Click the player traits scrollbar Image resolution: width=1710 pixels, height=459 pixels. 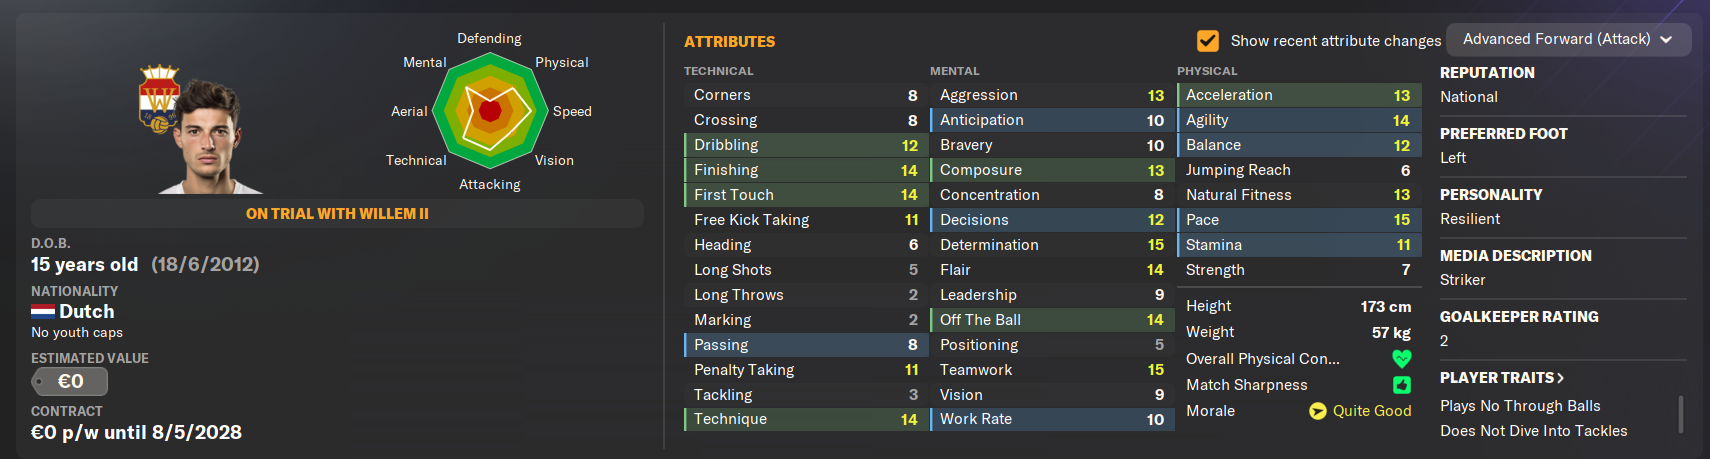pos(1680,414)
